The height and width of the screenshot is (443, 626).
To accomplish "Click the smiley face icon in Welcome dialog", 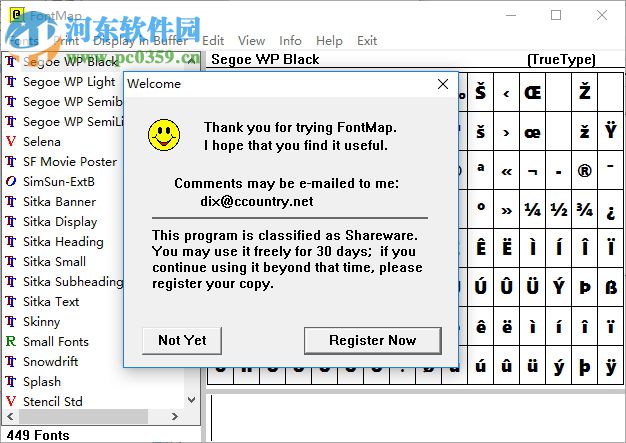I will 164,135.
